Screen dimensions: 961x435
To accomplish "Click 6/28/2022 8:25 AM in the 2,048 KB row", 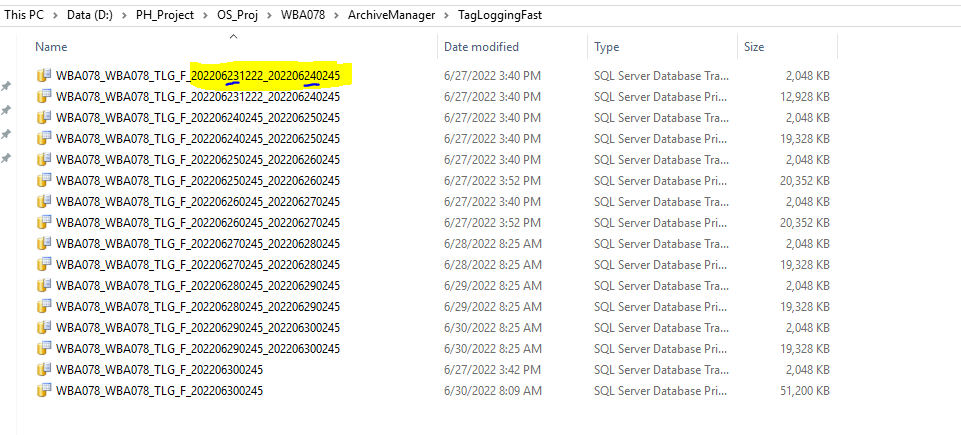I will (493, 244).
